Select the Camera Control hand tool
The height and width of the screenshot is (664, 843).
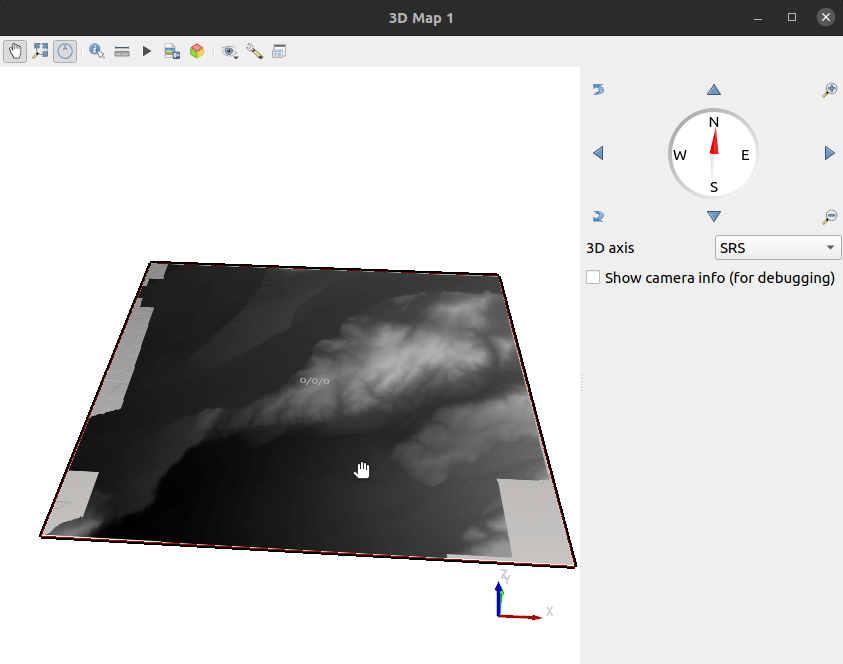15,51
